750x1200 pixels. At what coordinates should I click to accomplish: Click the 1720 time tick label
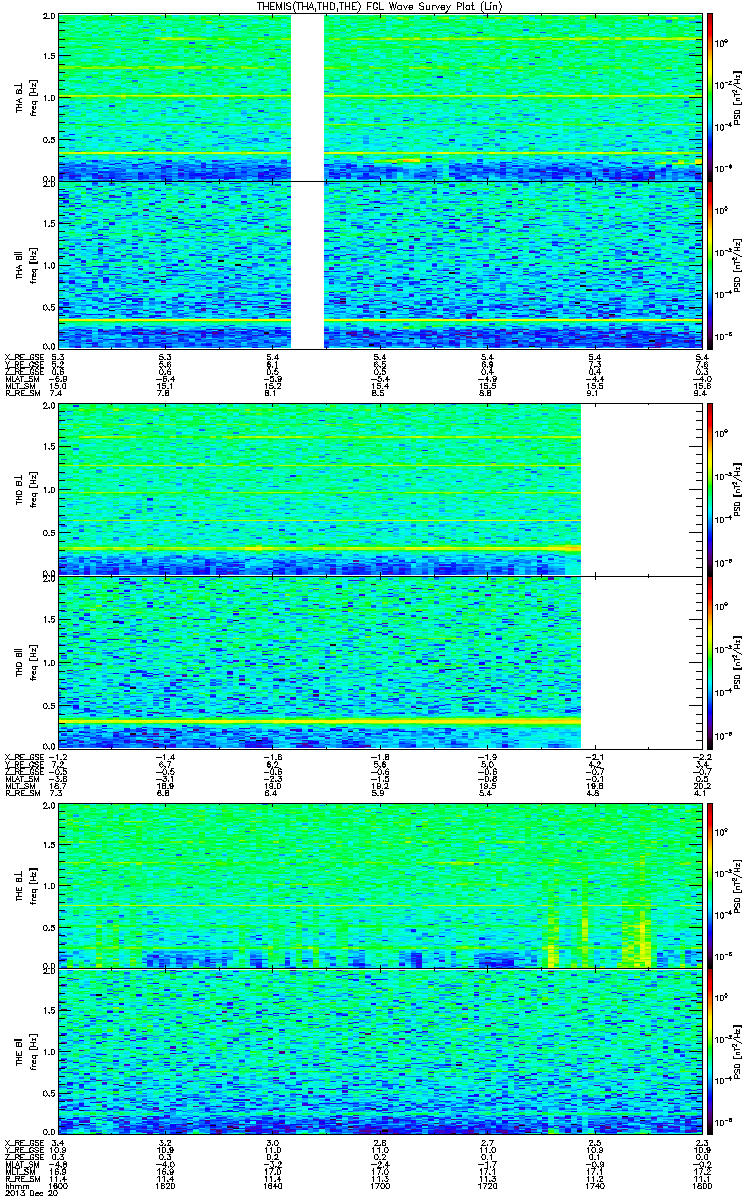487,1186
